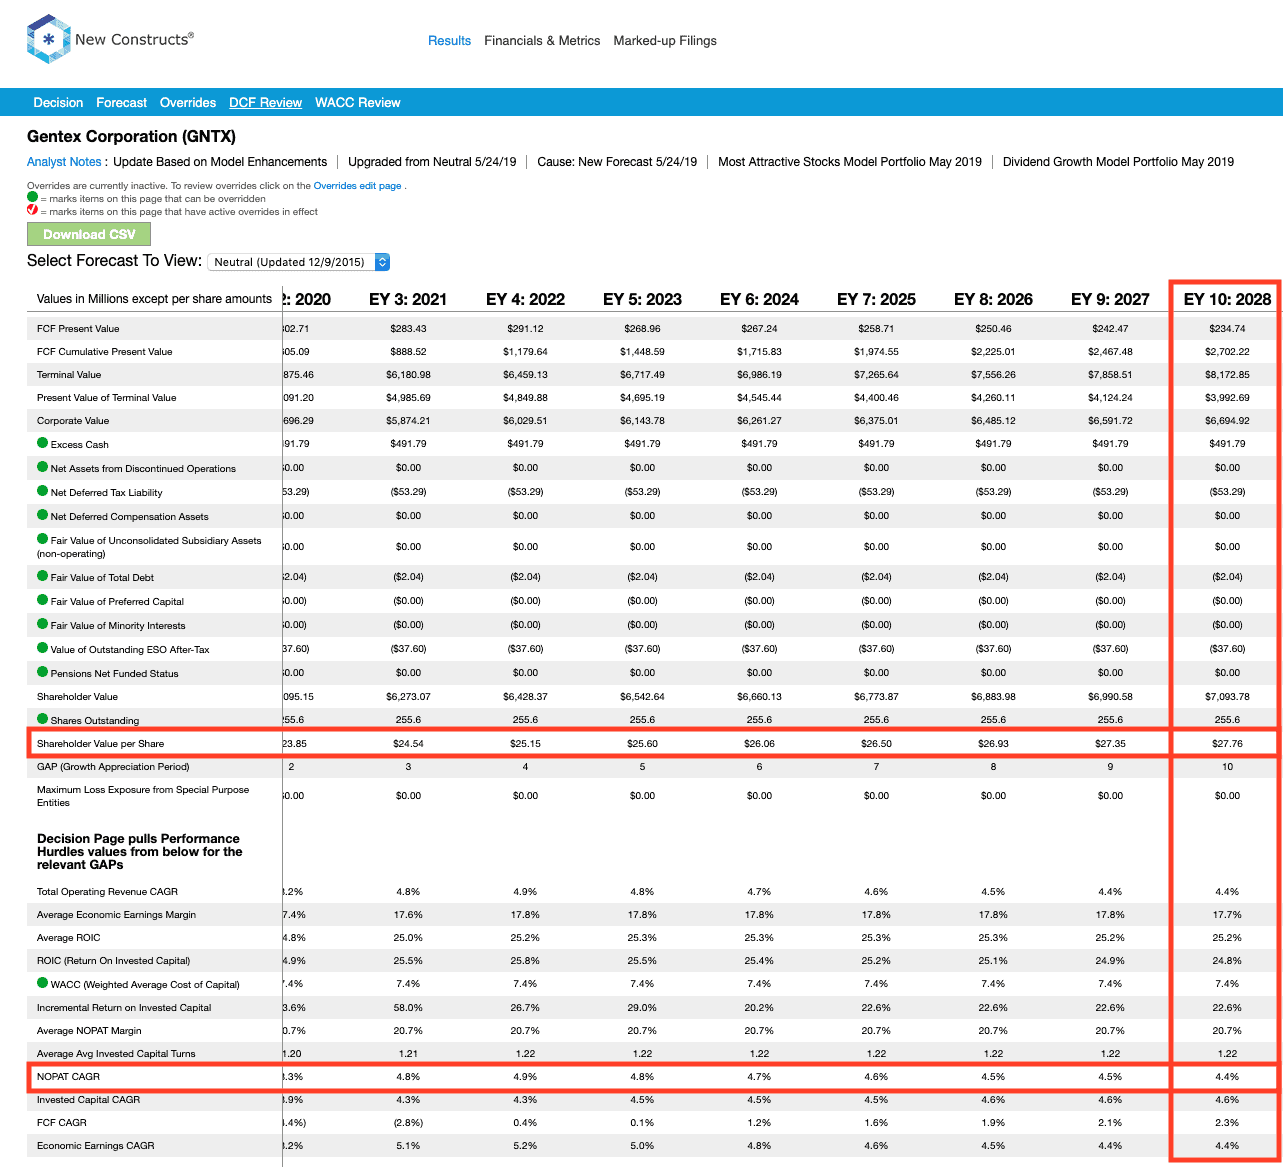
Task: Click the EY 3: 2021 column header
Action: point(408,299)
